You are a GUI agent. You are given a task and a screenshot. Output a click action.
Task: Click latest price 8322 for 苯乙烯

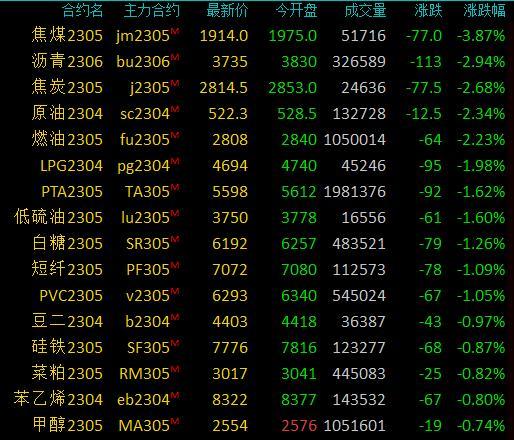pos(230,400)
